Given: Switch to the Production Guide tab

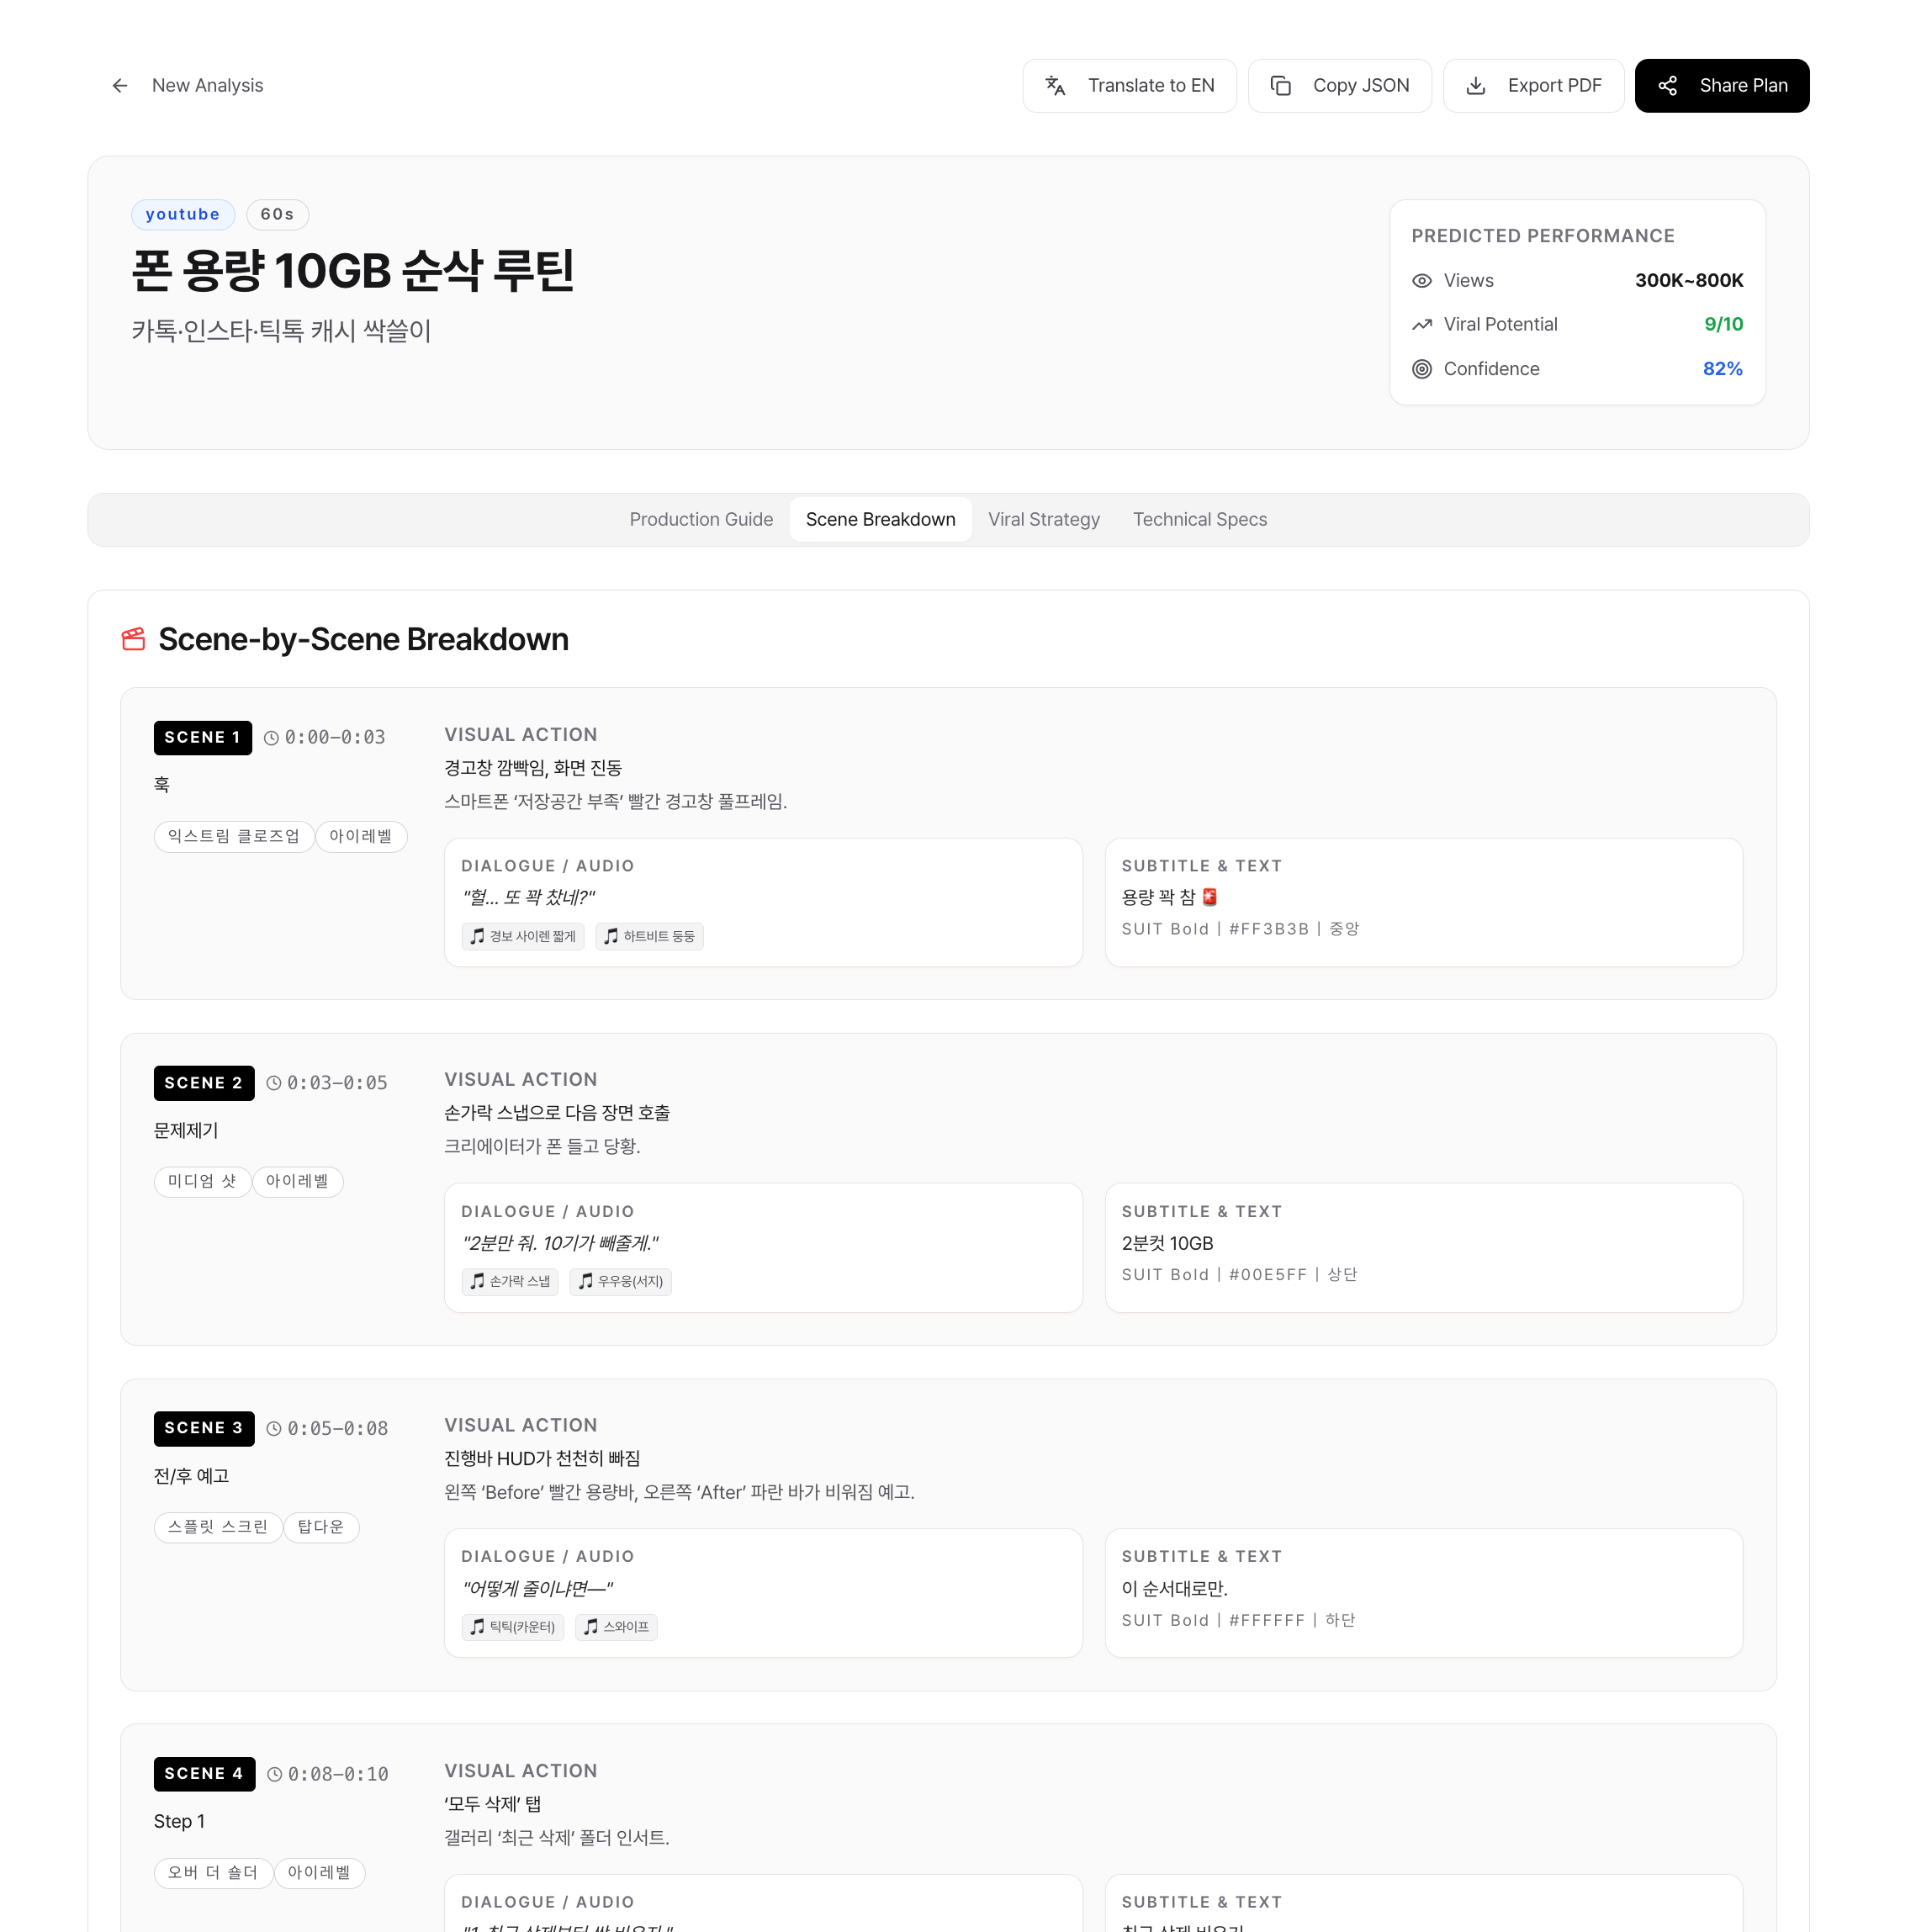Looking at the screenshot, I should pos(701,519).
